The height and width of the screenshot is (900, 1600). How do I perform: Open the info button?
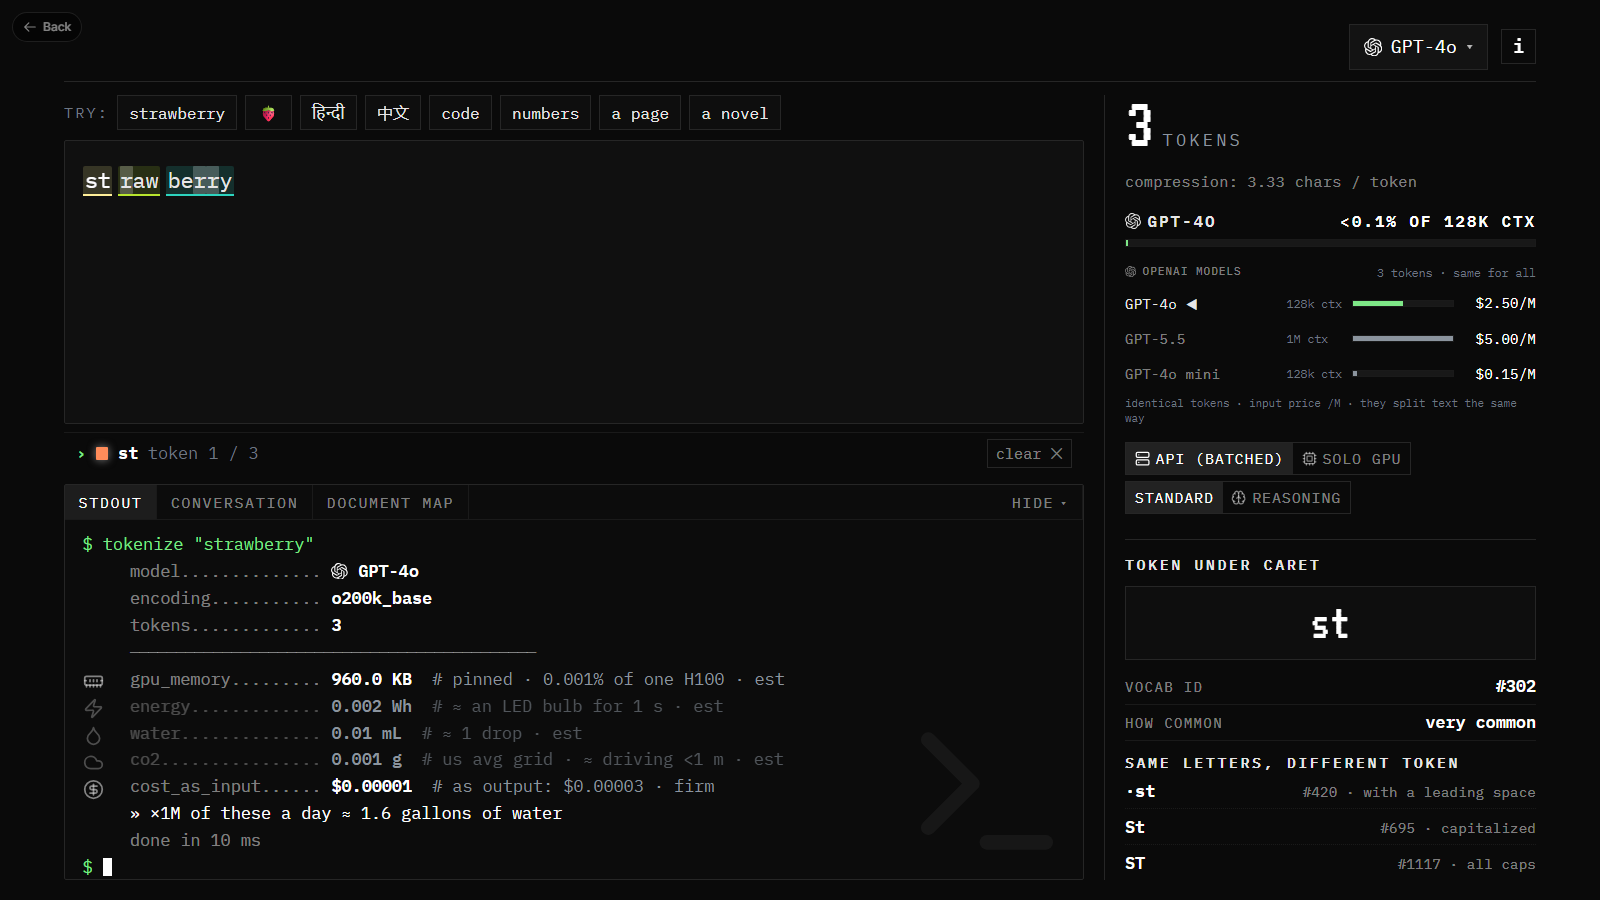point(1518,46)
